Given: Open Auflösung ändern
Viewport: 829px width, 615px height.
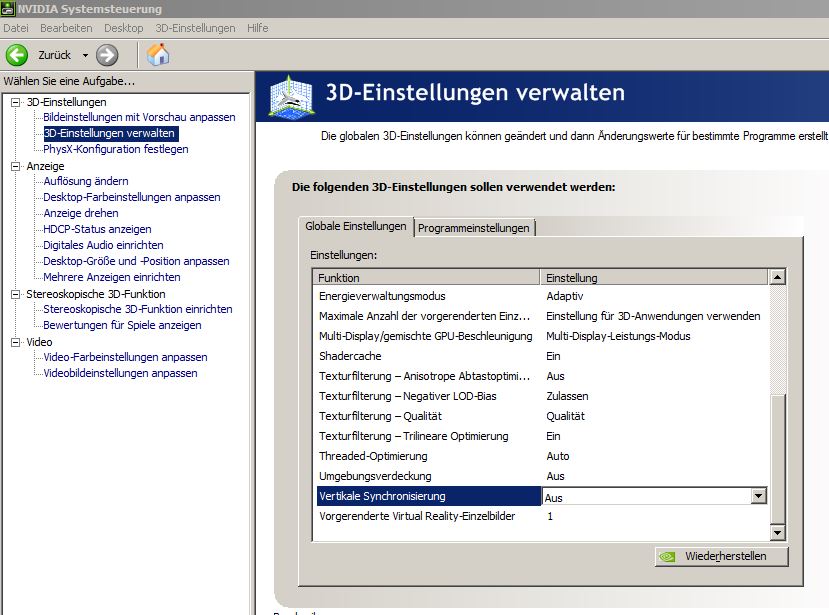Looking at the screenshot, I should (86, 181).
